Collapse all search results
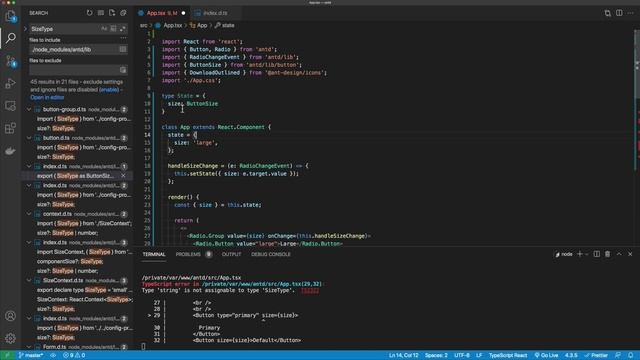Image resolution: width=640 pixels, height=360 pixels. 123,13
